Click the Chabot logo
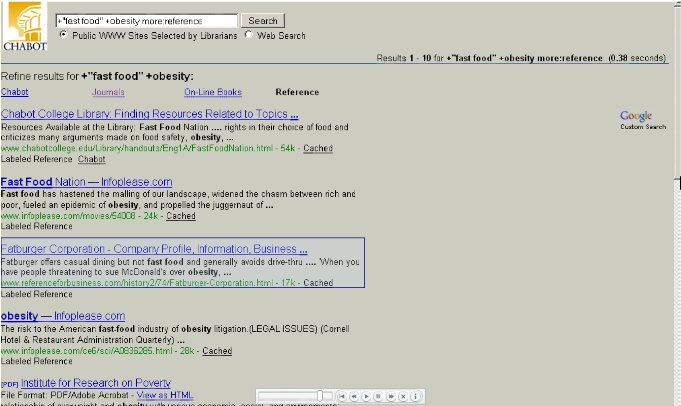Image resolution: width=681 pixels, height=406 pixels. click(25, 26)
